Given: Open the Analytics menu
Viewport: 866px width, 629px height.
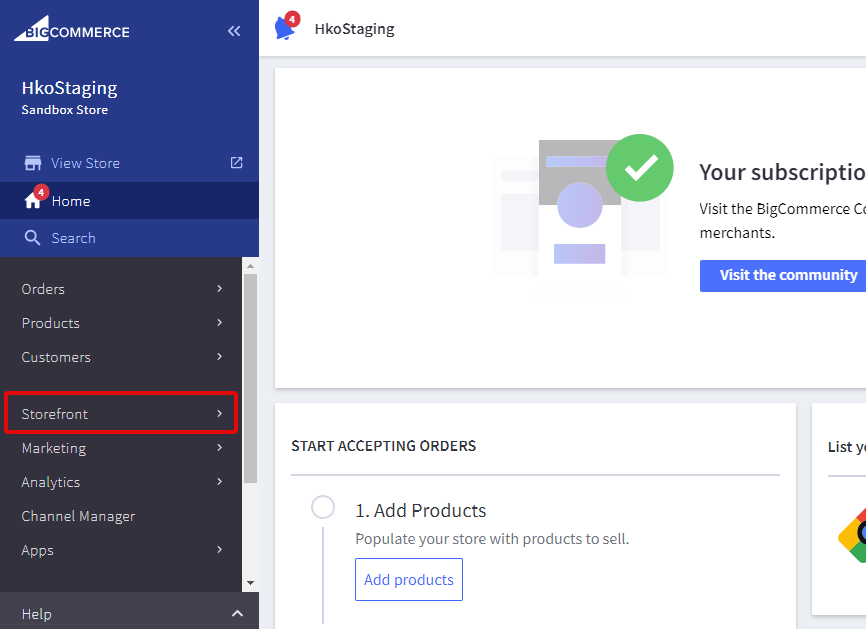Looking at the screenshot, I should [121, 482].
